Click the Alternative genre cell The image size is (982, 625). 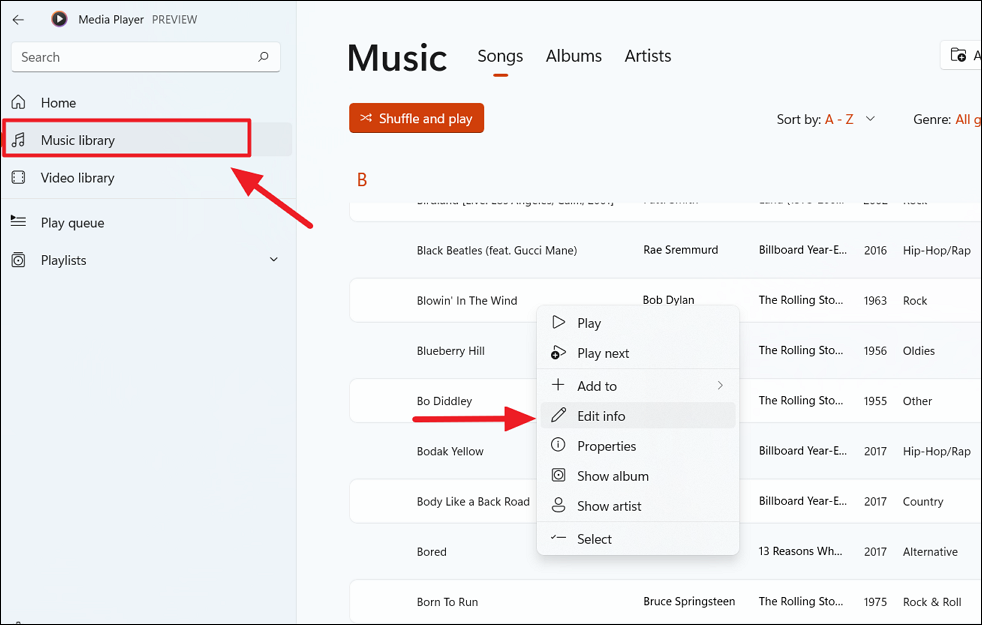pos(930,552)
